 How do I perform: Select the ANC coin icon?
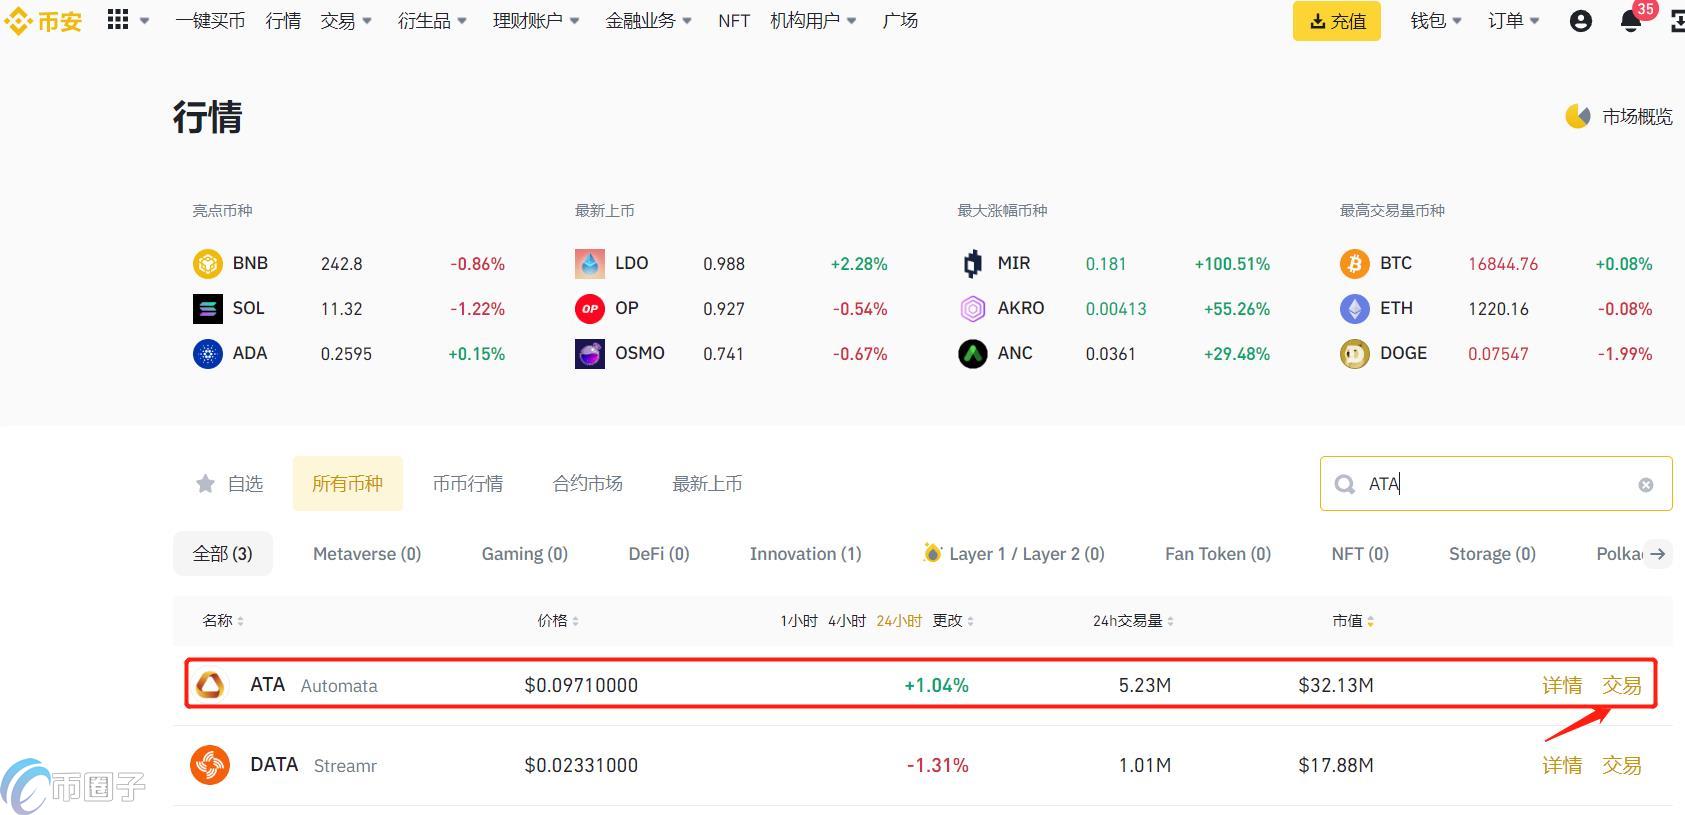point(972,354)
